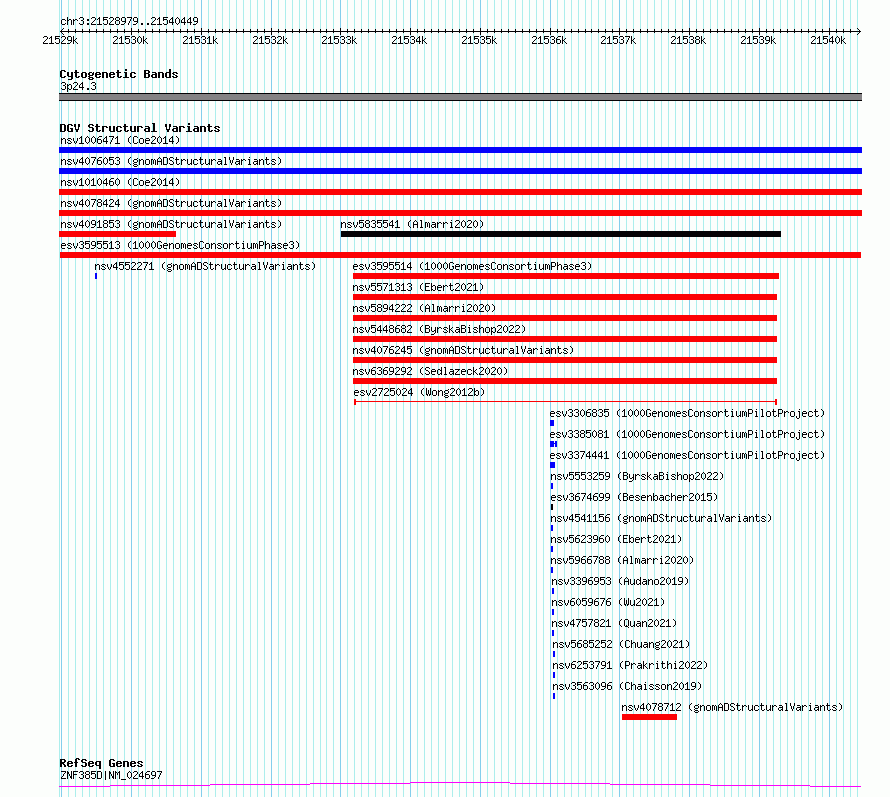Click the nsv4076245 gnomAD label
This screenshot has height=797, width=890.
pyautogui.click(x=463, y=350)
